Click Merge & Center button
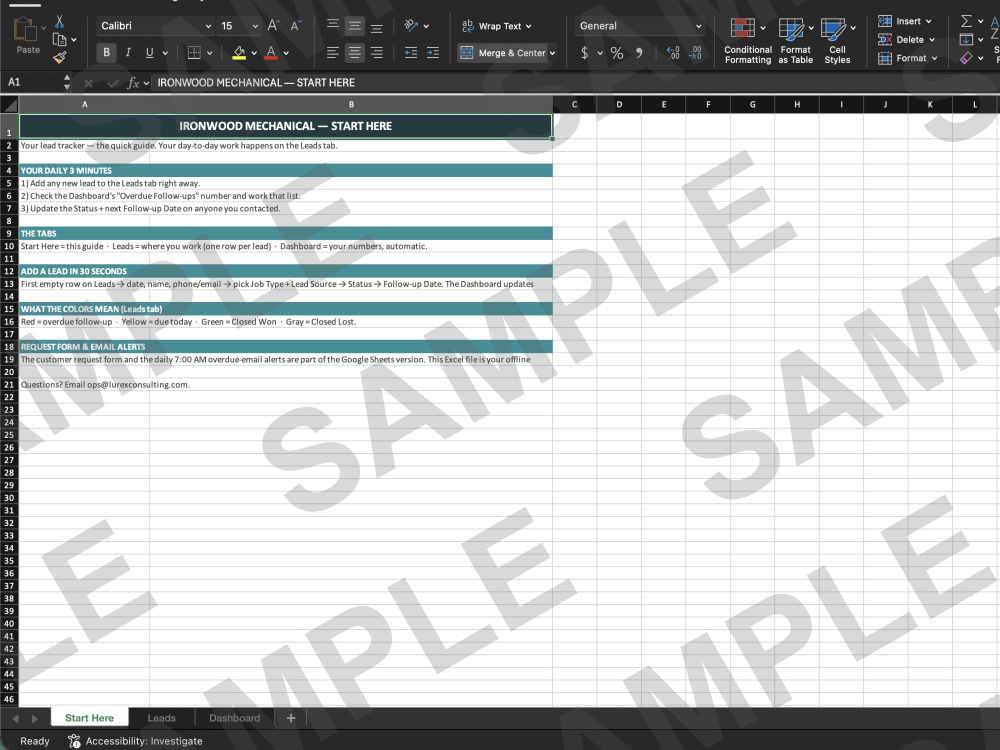This screenshot has width=1000, height=750. click(503, 53)
